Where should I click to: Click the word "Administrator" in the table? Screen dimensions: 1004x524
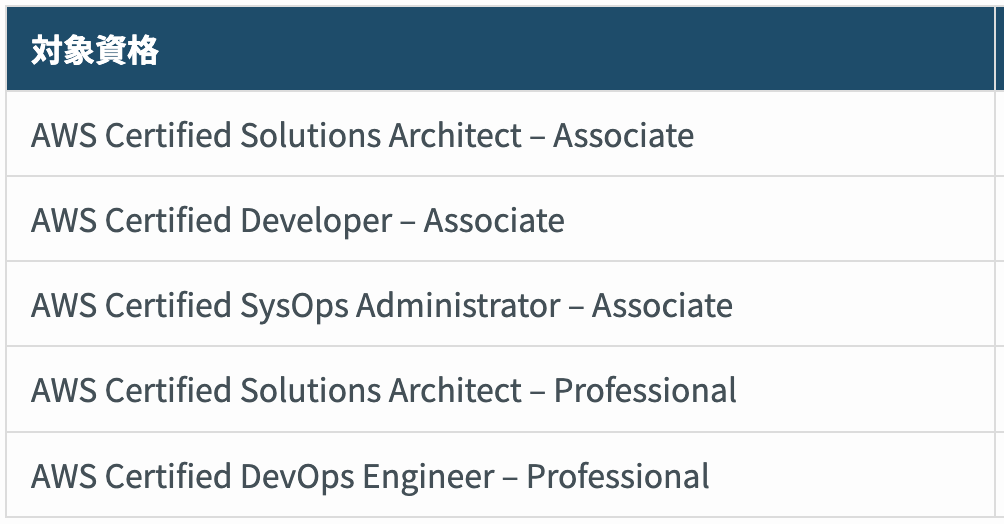tap(458, 305)
